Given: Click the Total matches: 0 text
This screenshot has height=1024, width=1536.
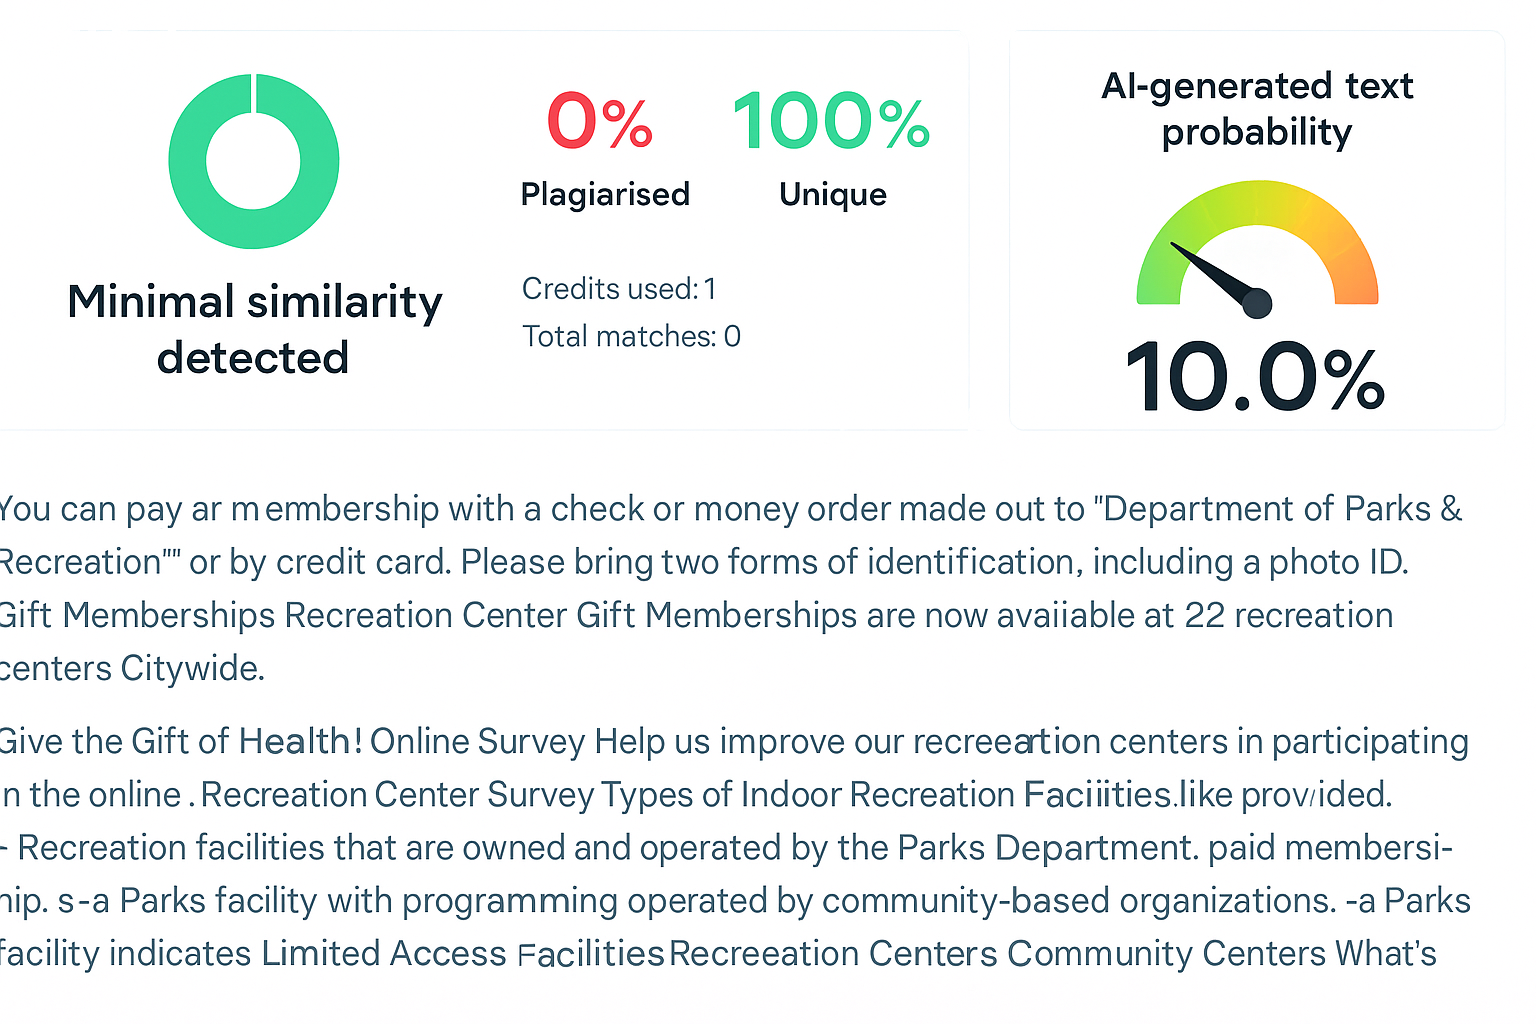Looking at the screenshot, I should click(x=631, y=337).
